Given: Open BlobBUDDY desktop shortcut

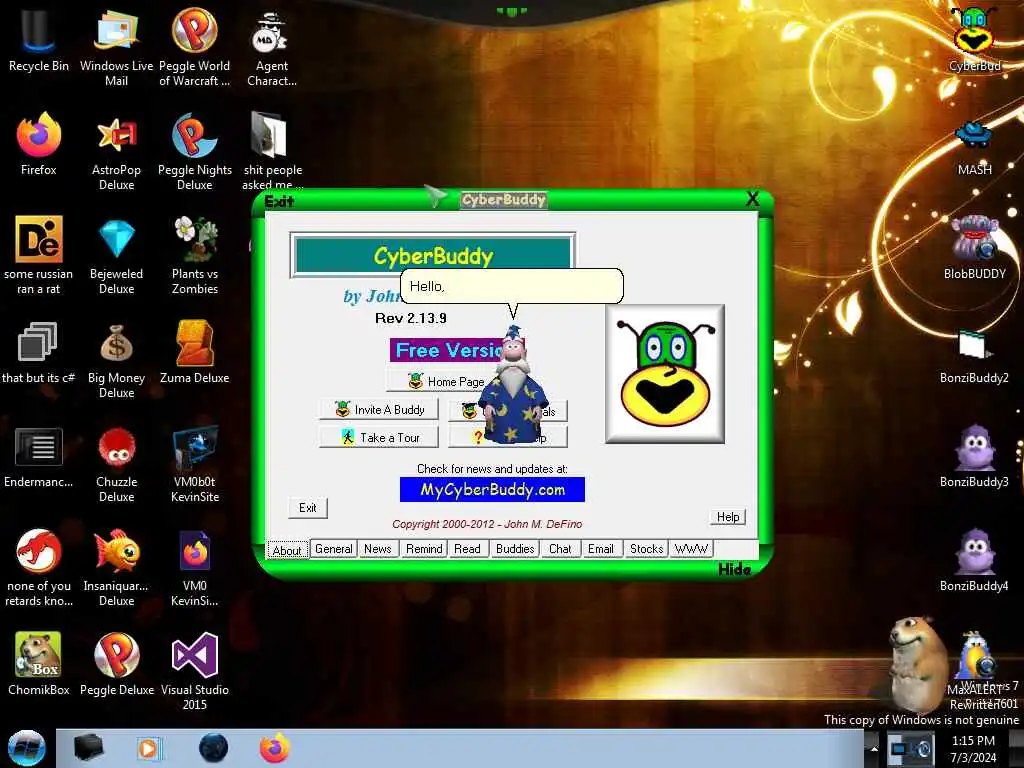Looking at the screenshot, I should [974, 248].
